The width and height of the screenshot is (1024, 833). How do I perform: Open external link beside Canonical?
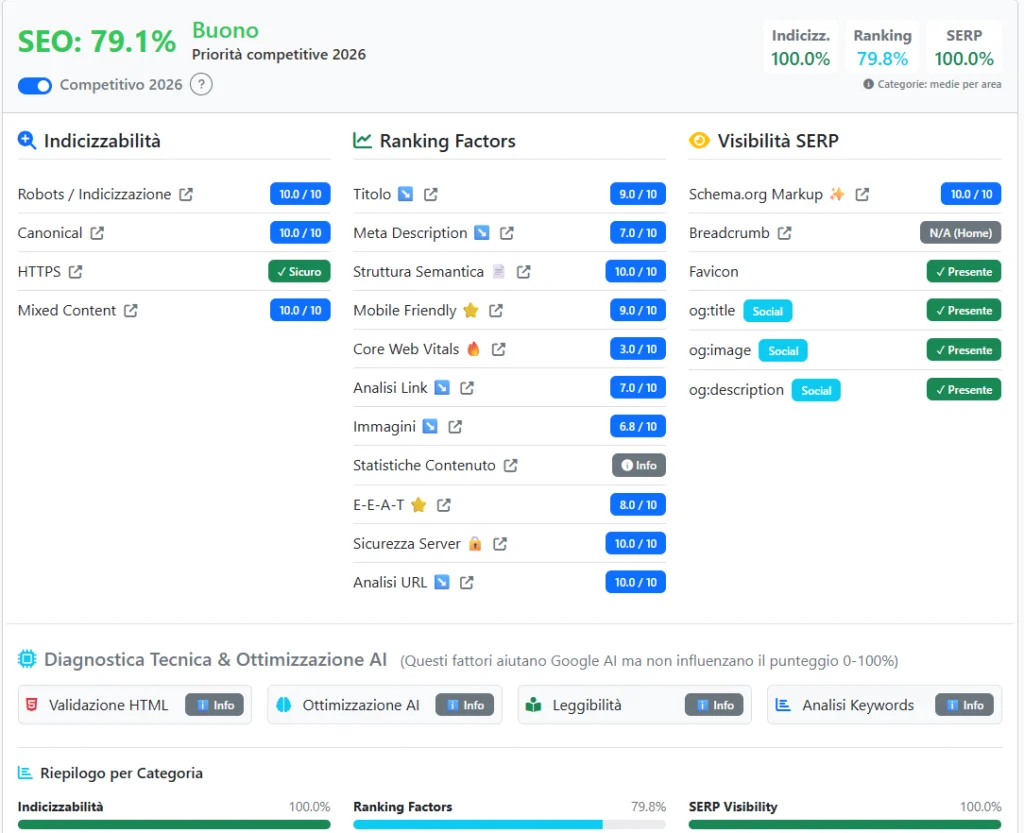pos(96,232)
